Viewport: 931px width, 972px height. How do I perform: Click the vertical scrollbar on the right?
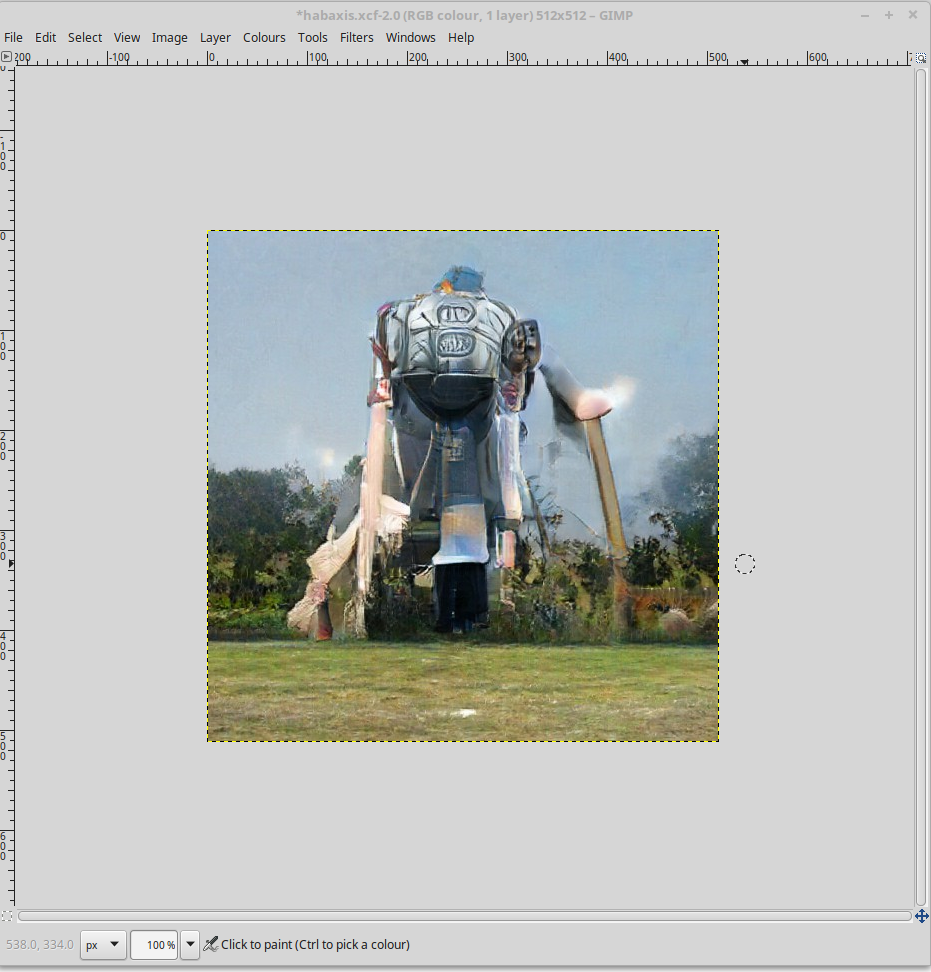(921, 487)
